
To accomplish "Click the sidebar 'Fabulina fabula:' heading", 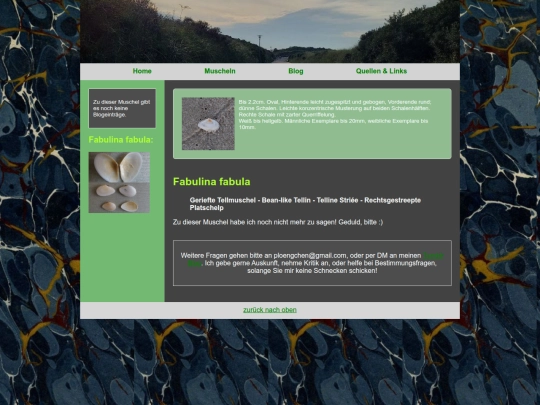I will (x=121, y=139).
